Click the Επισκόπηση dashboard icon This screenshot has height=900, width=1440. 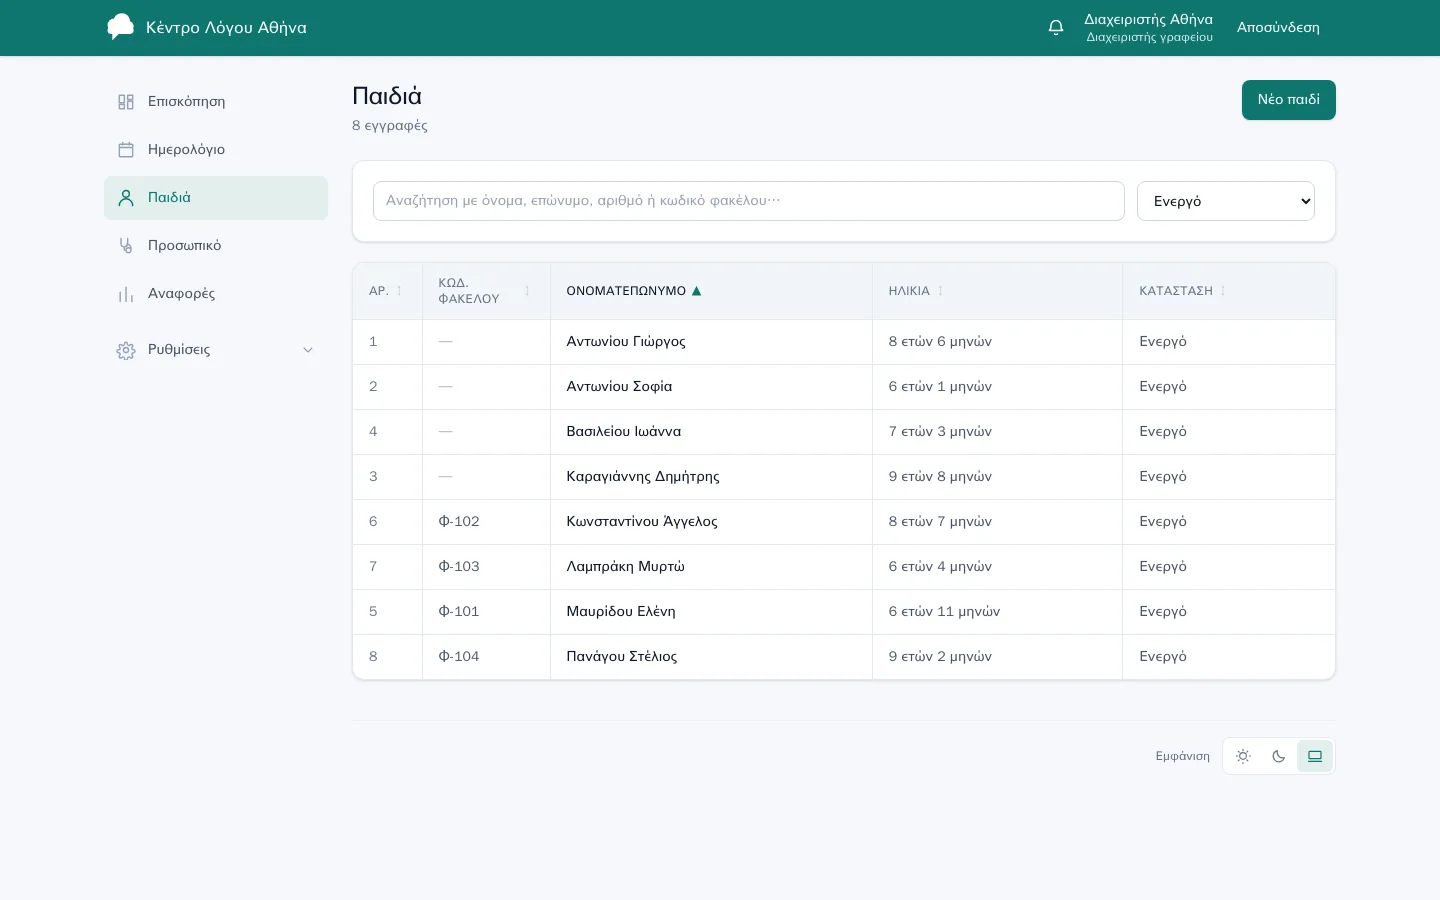click(x=126, y=102)
